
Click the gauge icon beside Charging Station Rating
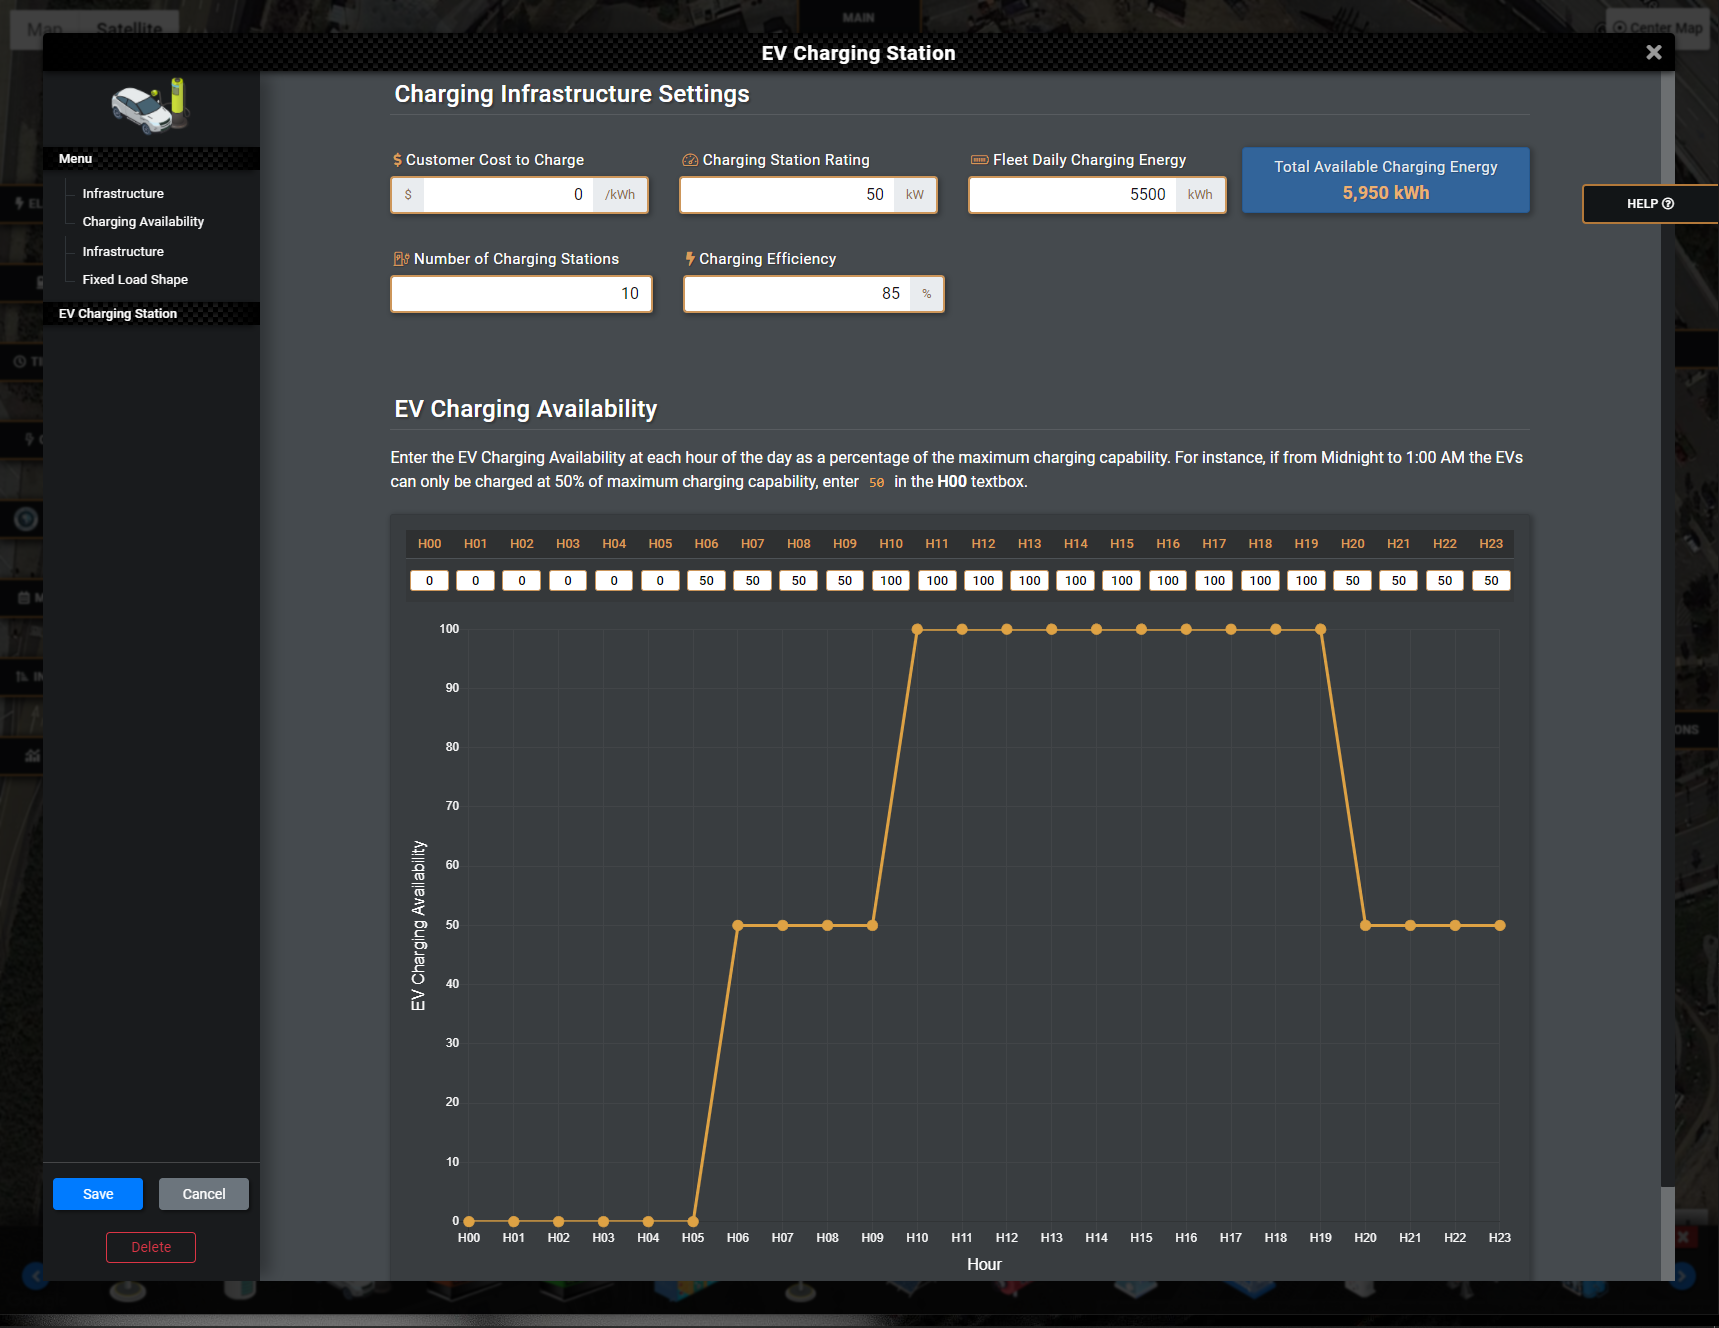click(x=690, y=160)
